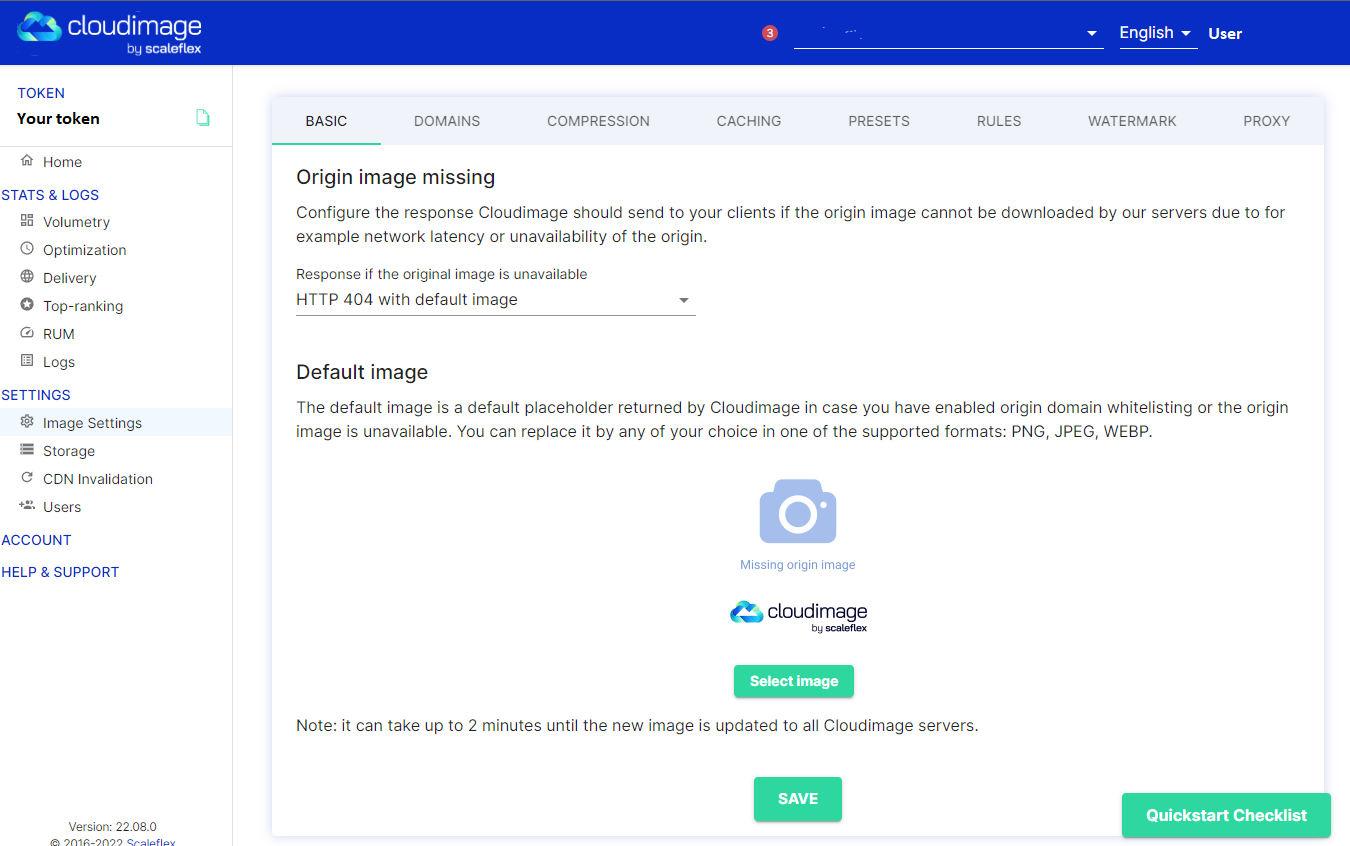Click the Delivery globe icon

tap(27, 277)
